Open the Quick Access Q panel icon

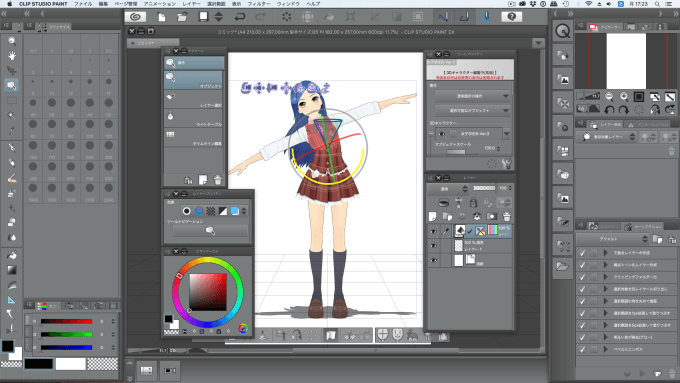[563, 31]
